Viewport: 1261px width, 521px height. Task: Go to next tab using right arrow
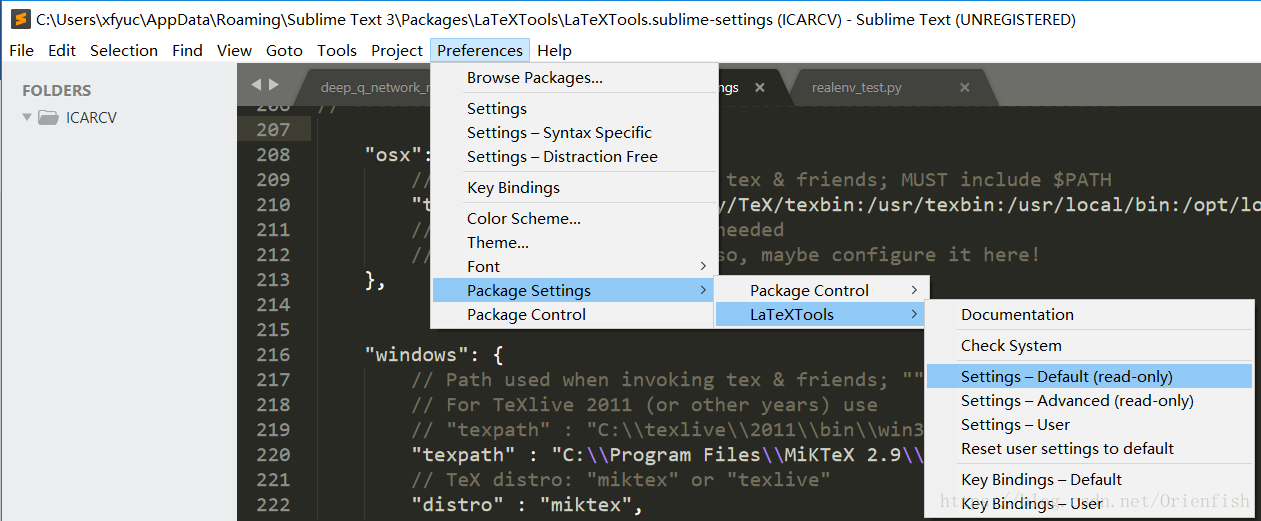click(x=274, y=85)
